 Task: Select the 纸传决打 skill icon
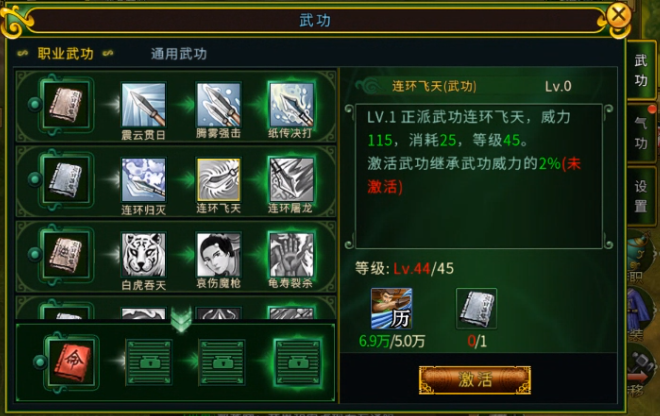point(291,105)
